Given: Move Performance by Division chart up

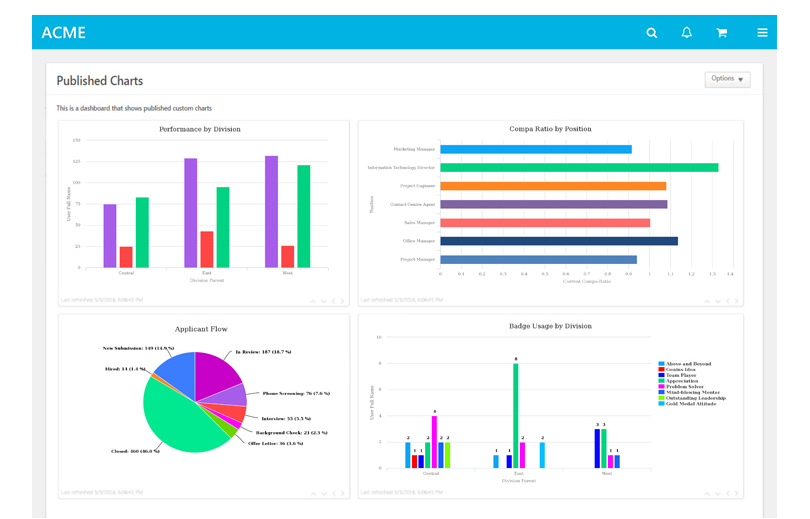Looking at the screenshot, I should 313,301.
